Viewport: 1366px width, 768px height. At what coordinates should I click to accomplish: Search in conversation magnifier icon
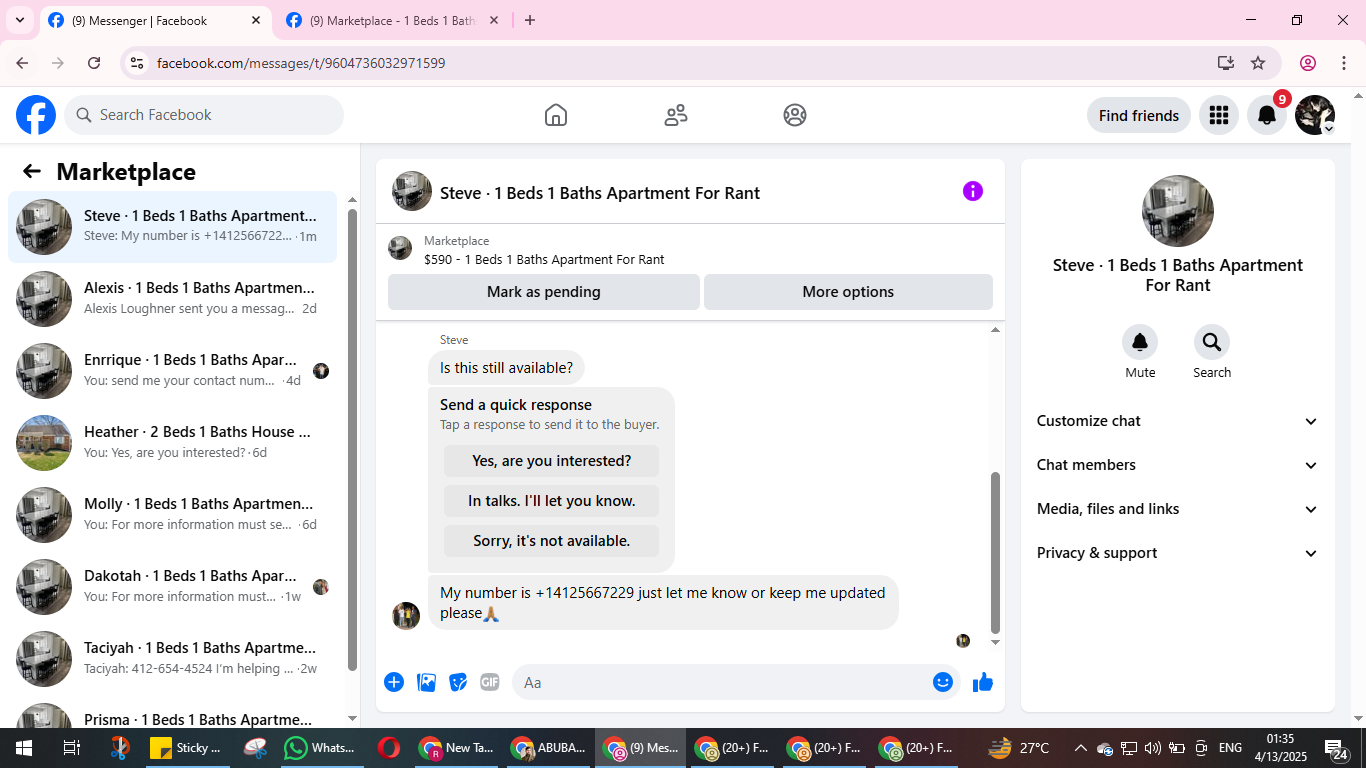click(1212, 343)
